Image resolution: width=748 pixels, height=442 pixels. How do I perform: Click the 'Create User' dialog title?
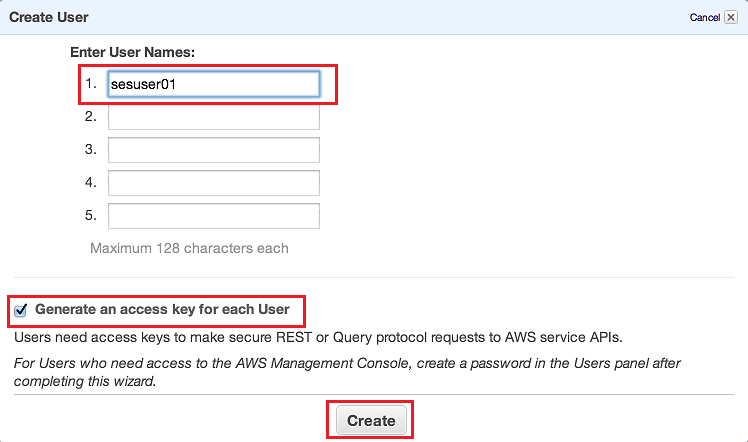pyautogui.click(x=49, y=17)
